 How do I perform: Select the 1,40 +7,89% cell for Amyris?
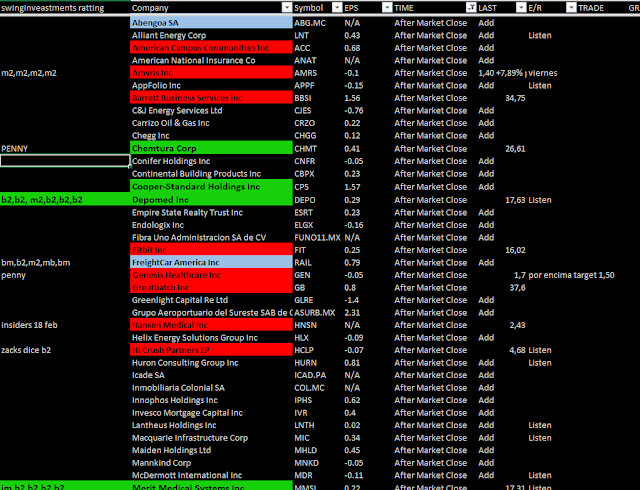501,73
